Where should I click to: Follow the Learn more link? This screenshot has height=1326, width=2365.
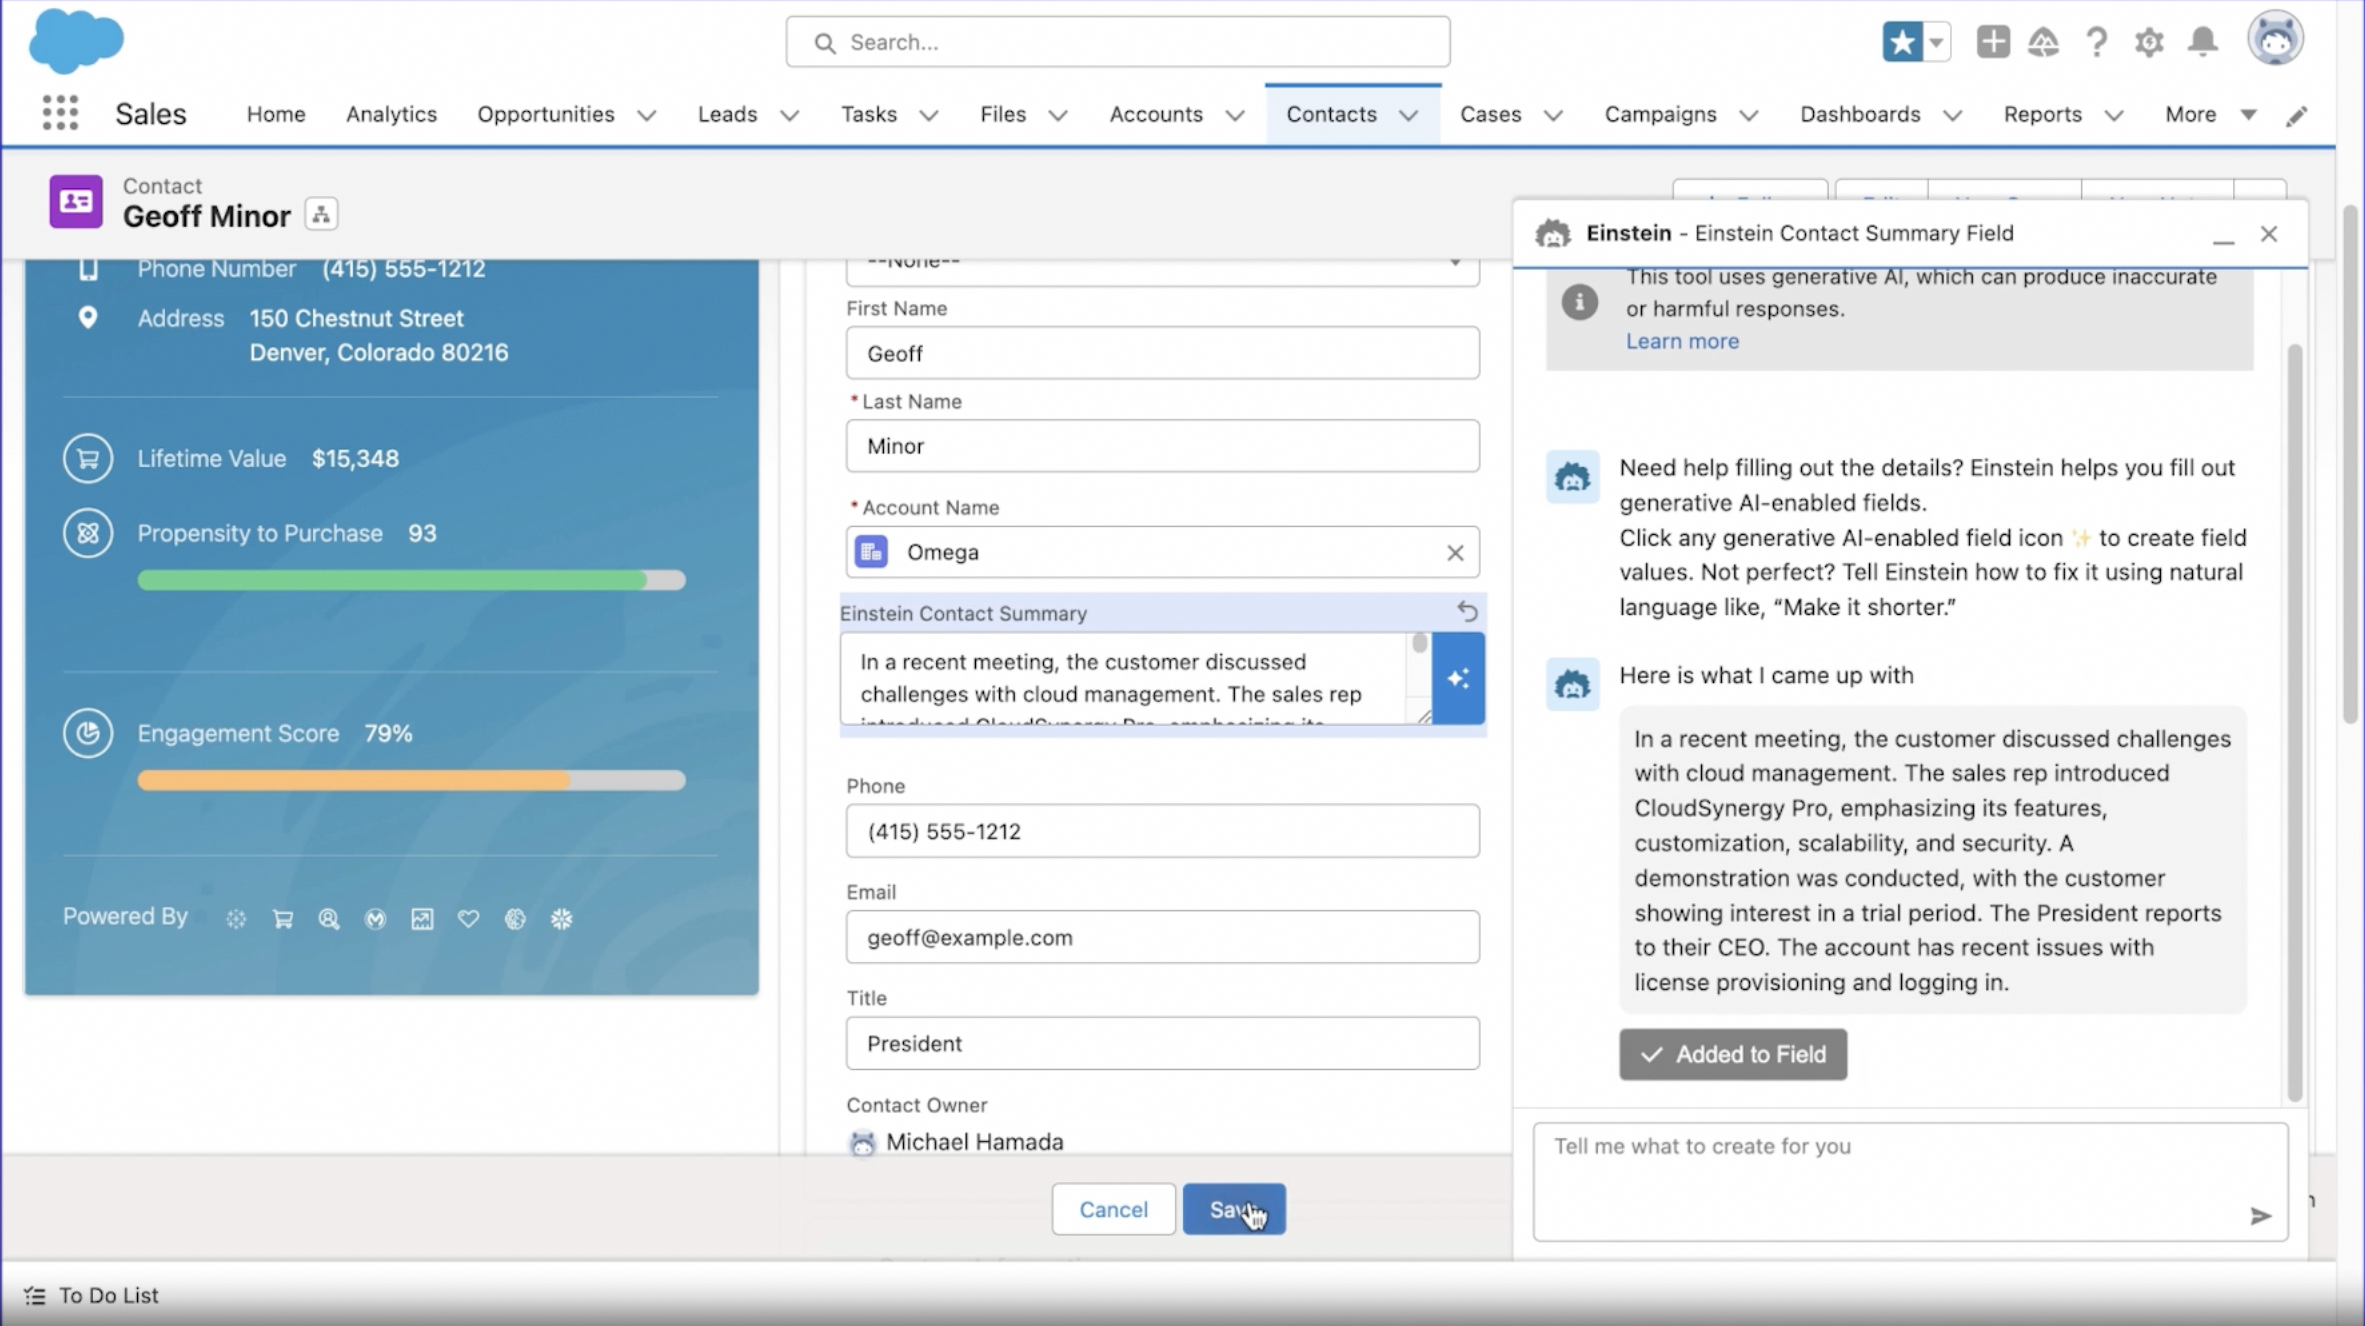(x=1681, y=341)
